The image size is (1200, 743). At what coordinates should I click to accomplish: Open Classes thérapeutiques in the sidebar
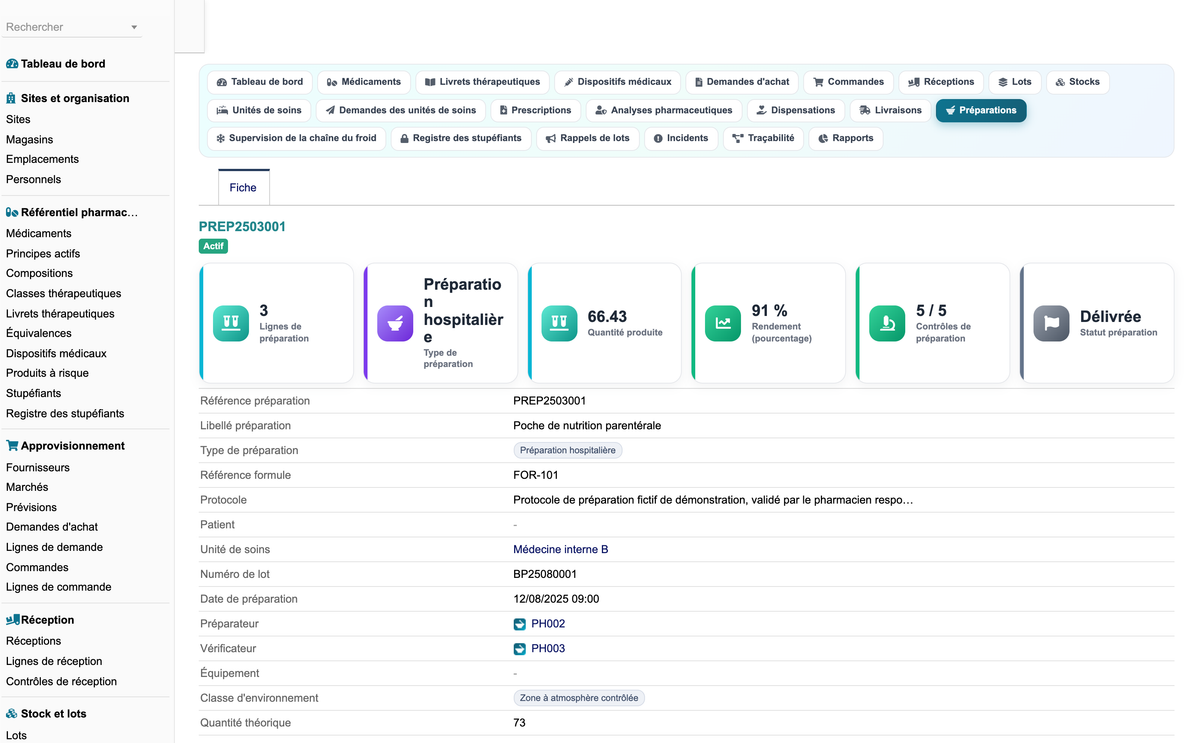[x=64, y=294]
